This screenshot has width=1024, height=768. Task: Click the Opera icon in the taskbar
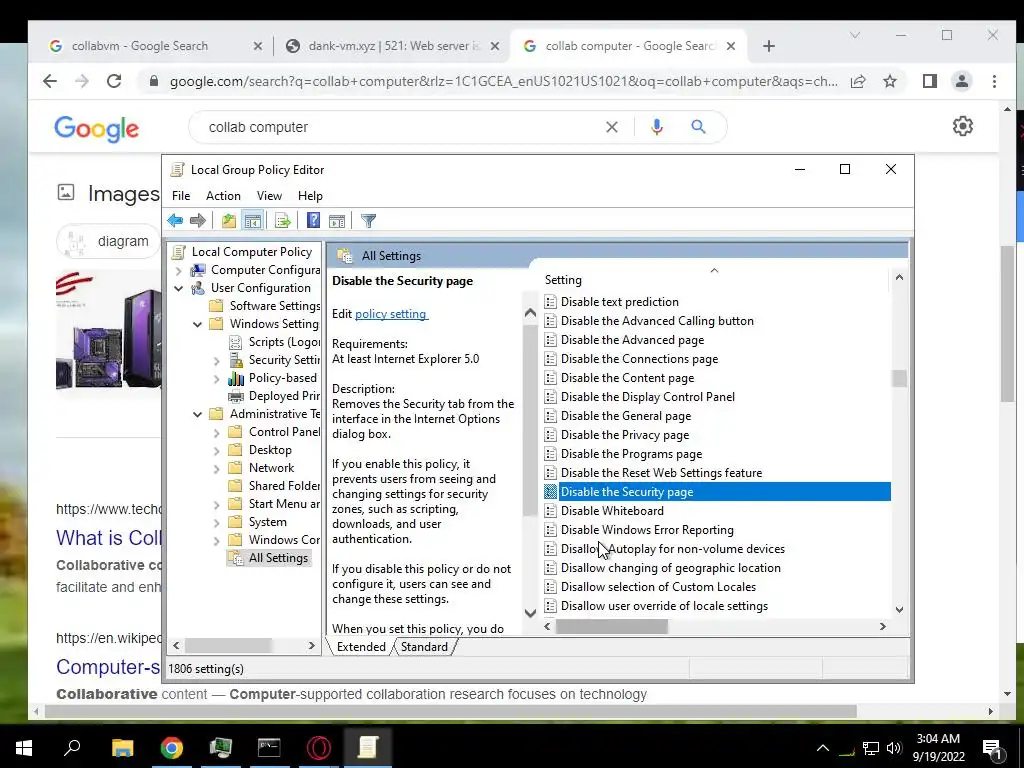coord(319,747)
